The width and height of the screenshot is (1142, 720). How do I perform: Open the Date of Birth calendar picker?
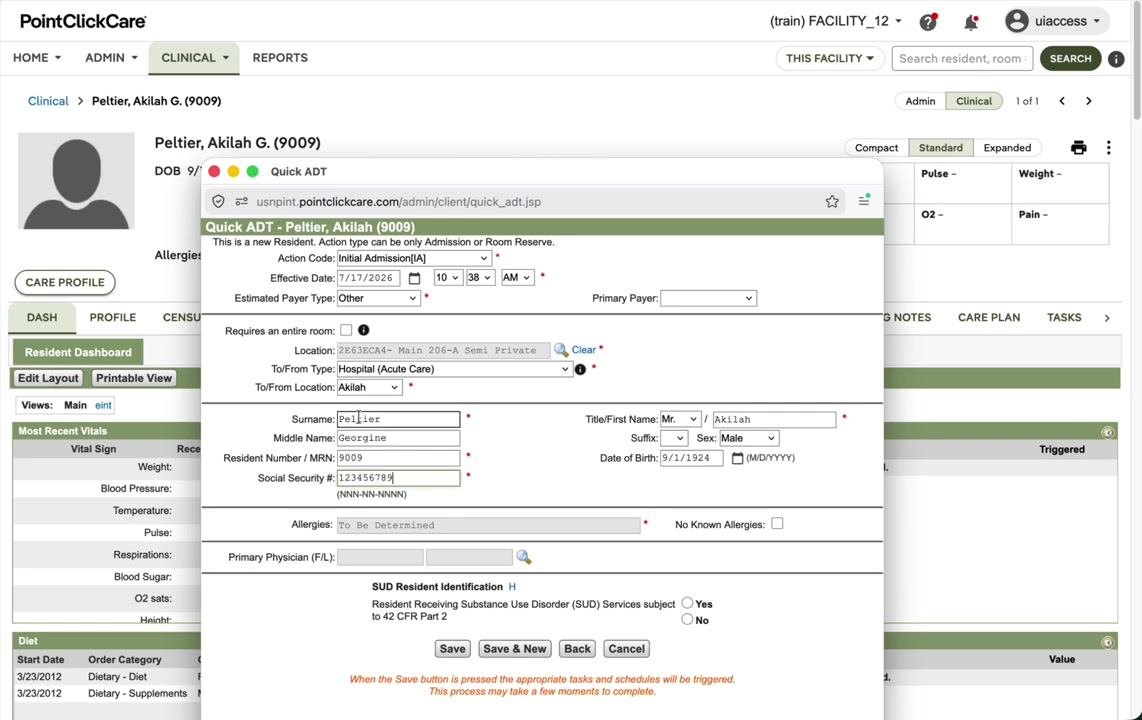737,458
